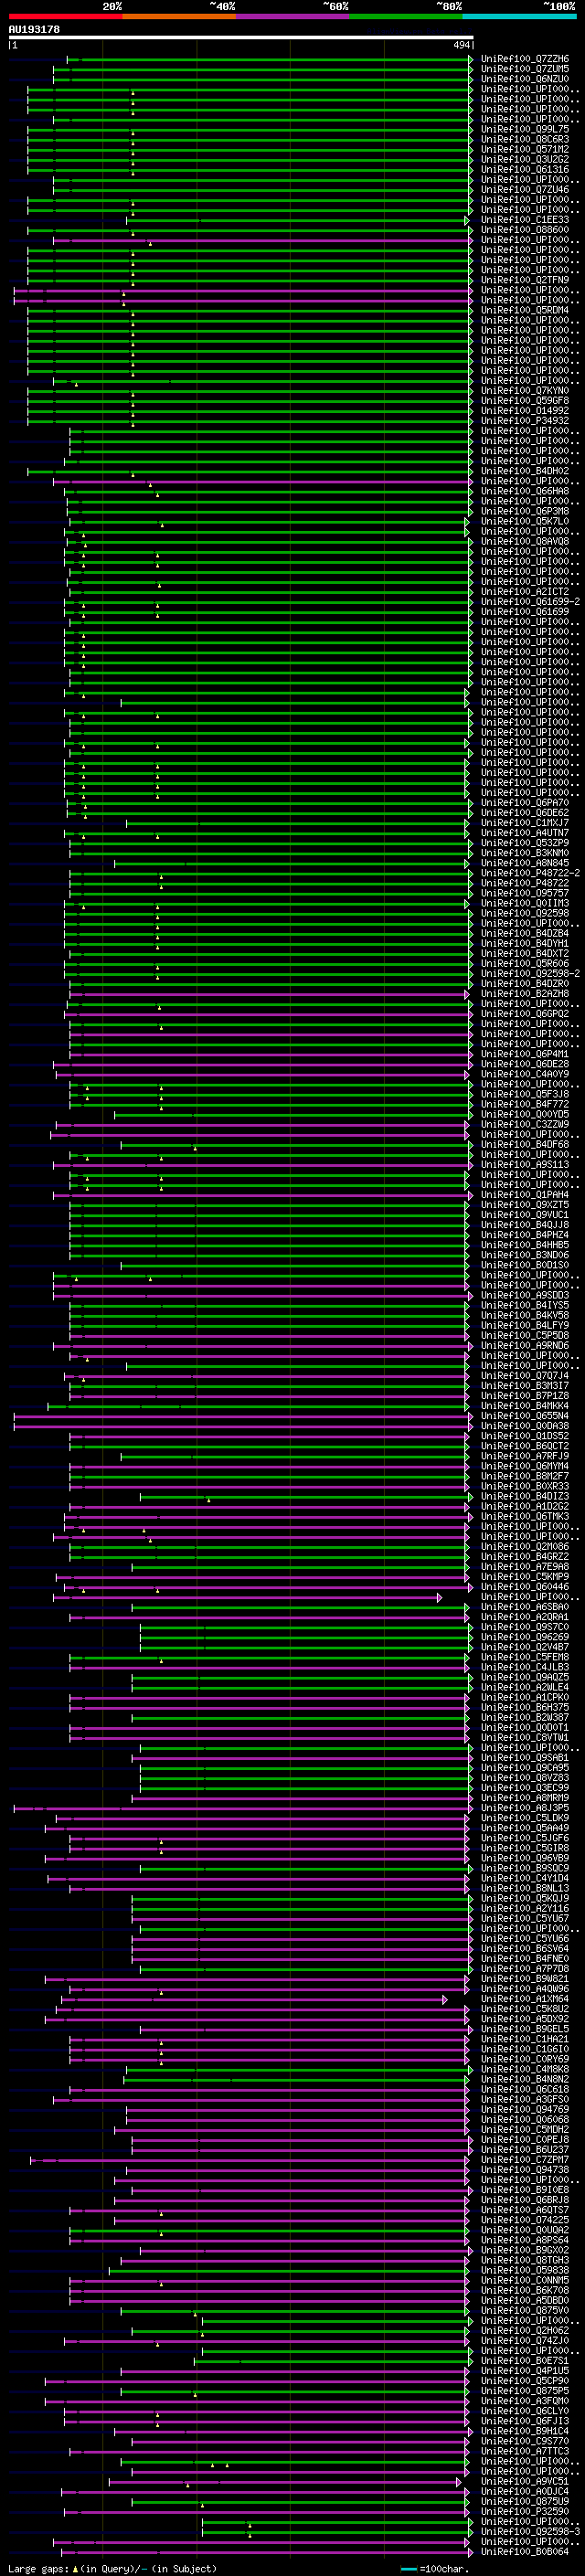Click the cyan ~100% identity legend segment
Screen dimensions: 585x2576
[519, 16]
